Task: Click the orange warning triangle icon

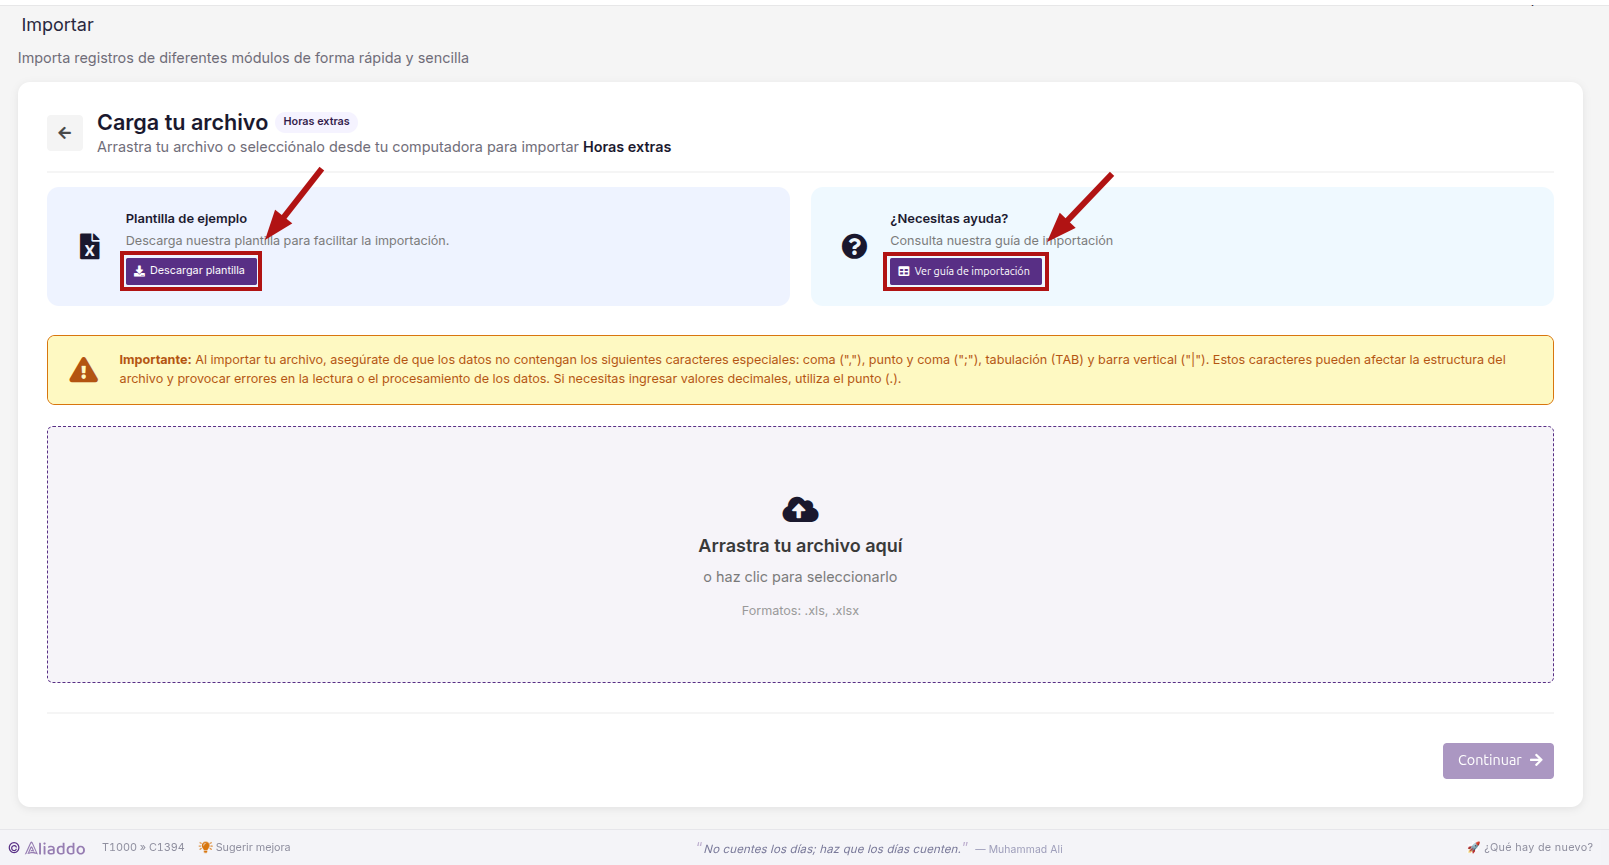Action: (x=84, y=370)
